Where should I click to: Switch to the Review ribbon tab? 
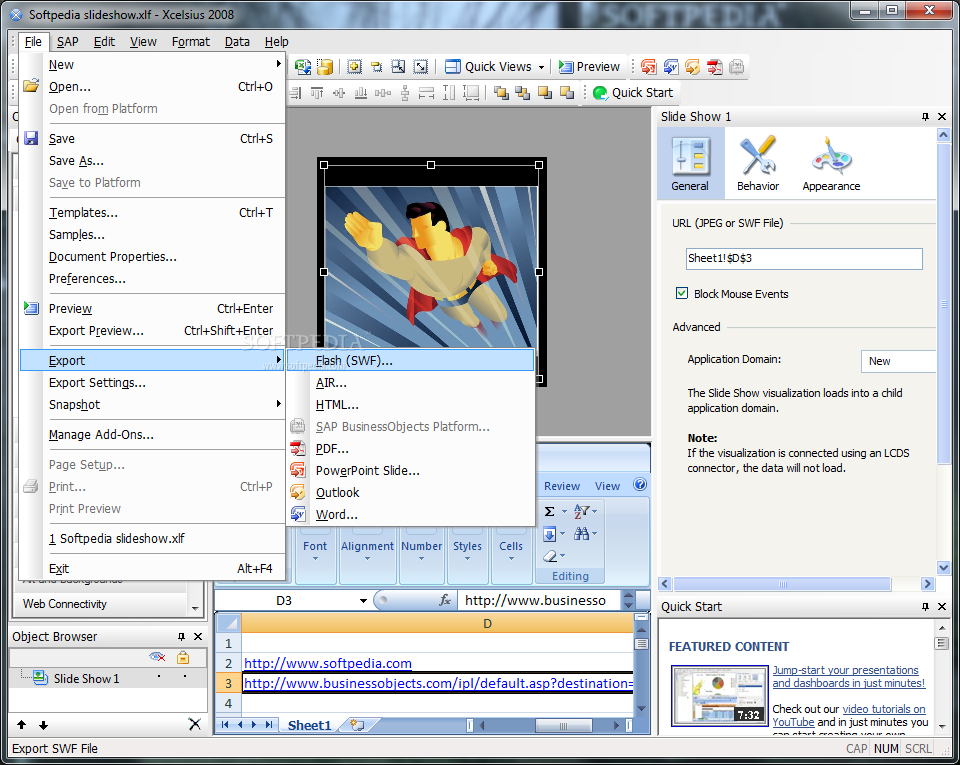coord(561,486)
